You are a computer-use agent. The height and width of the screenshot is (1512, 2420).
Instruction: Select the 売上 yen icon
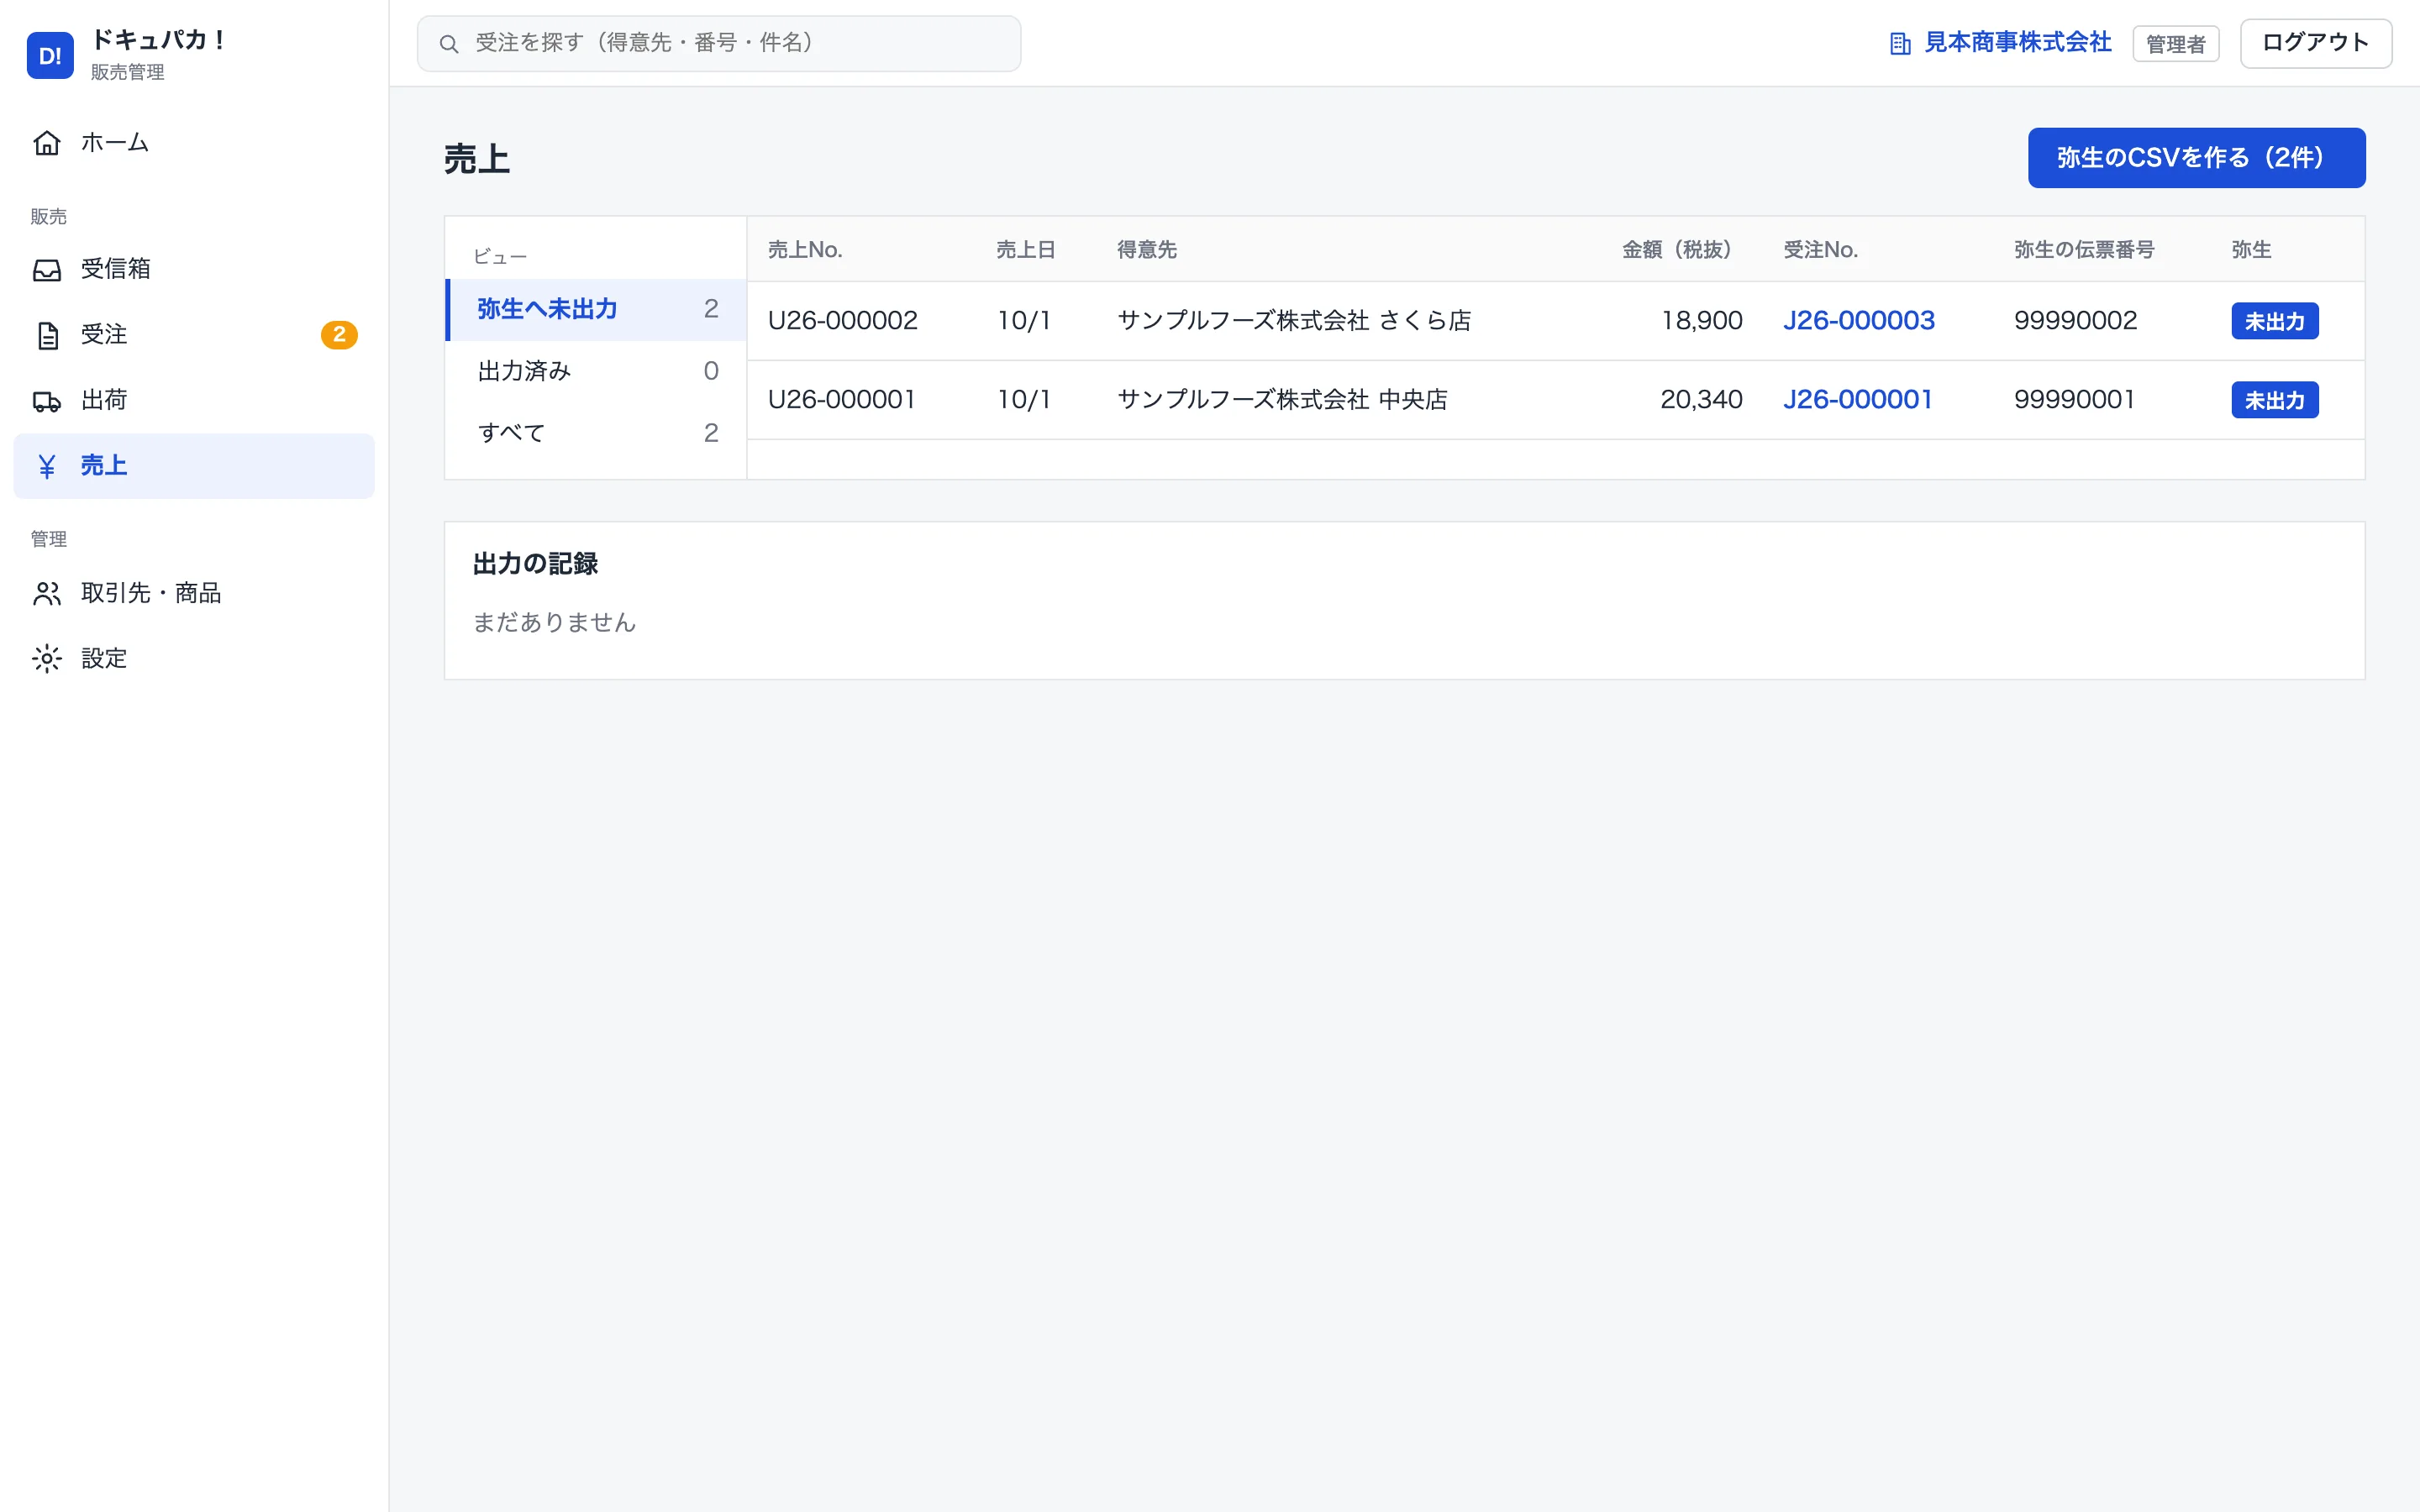coord(47,466)
